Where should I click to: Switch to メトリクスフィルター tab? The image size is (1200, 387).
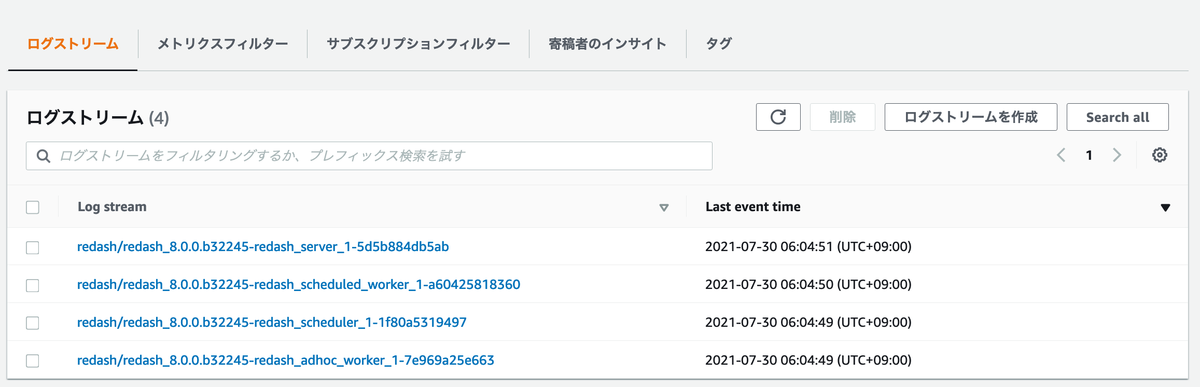[223, 44]
